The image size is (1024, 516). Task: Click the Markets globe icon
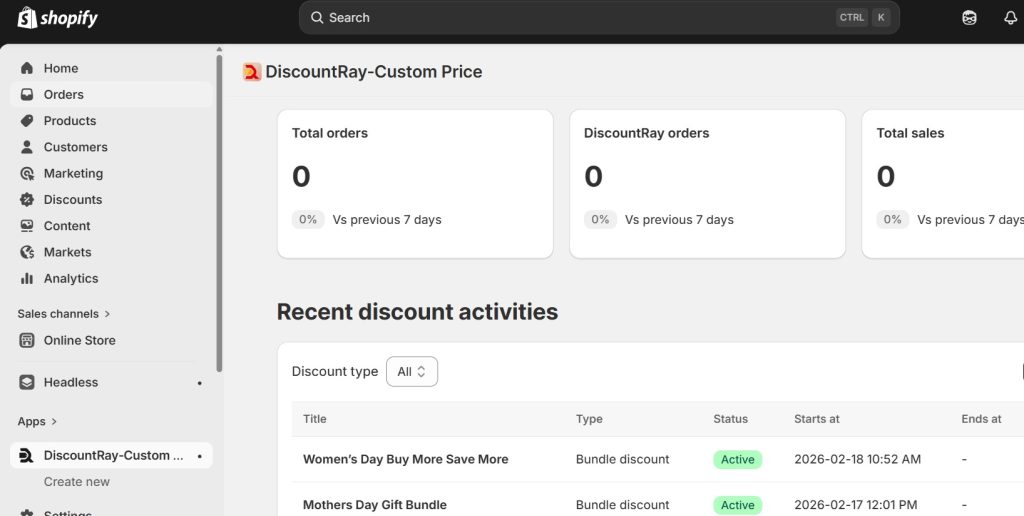(27, 252)
